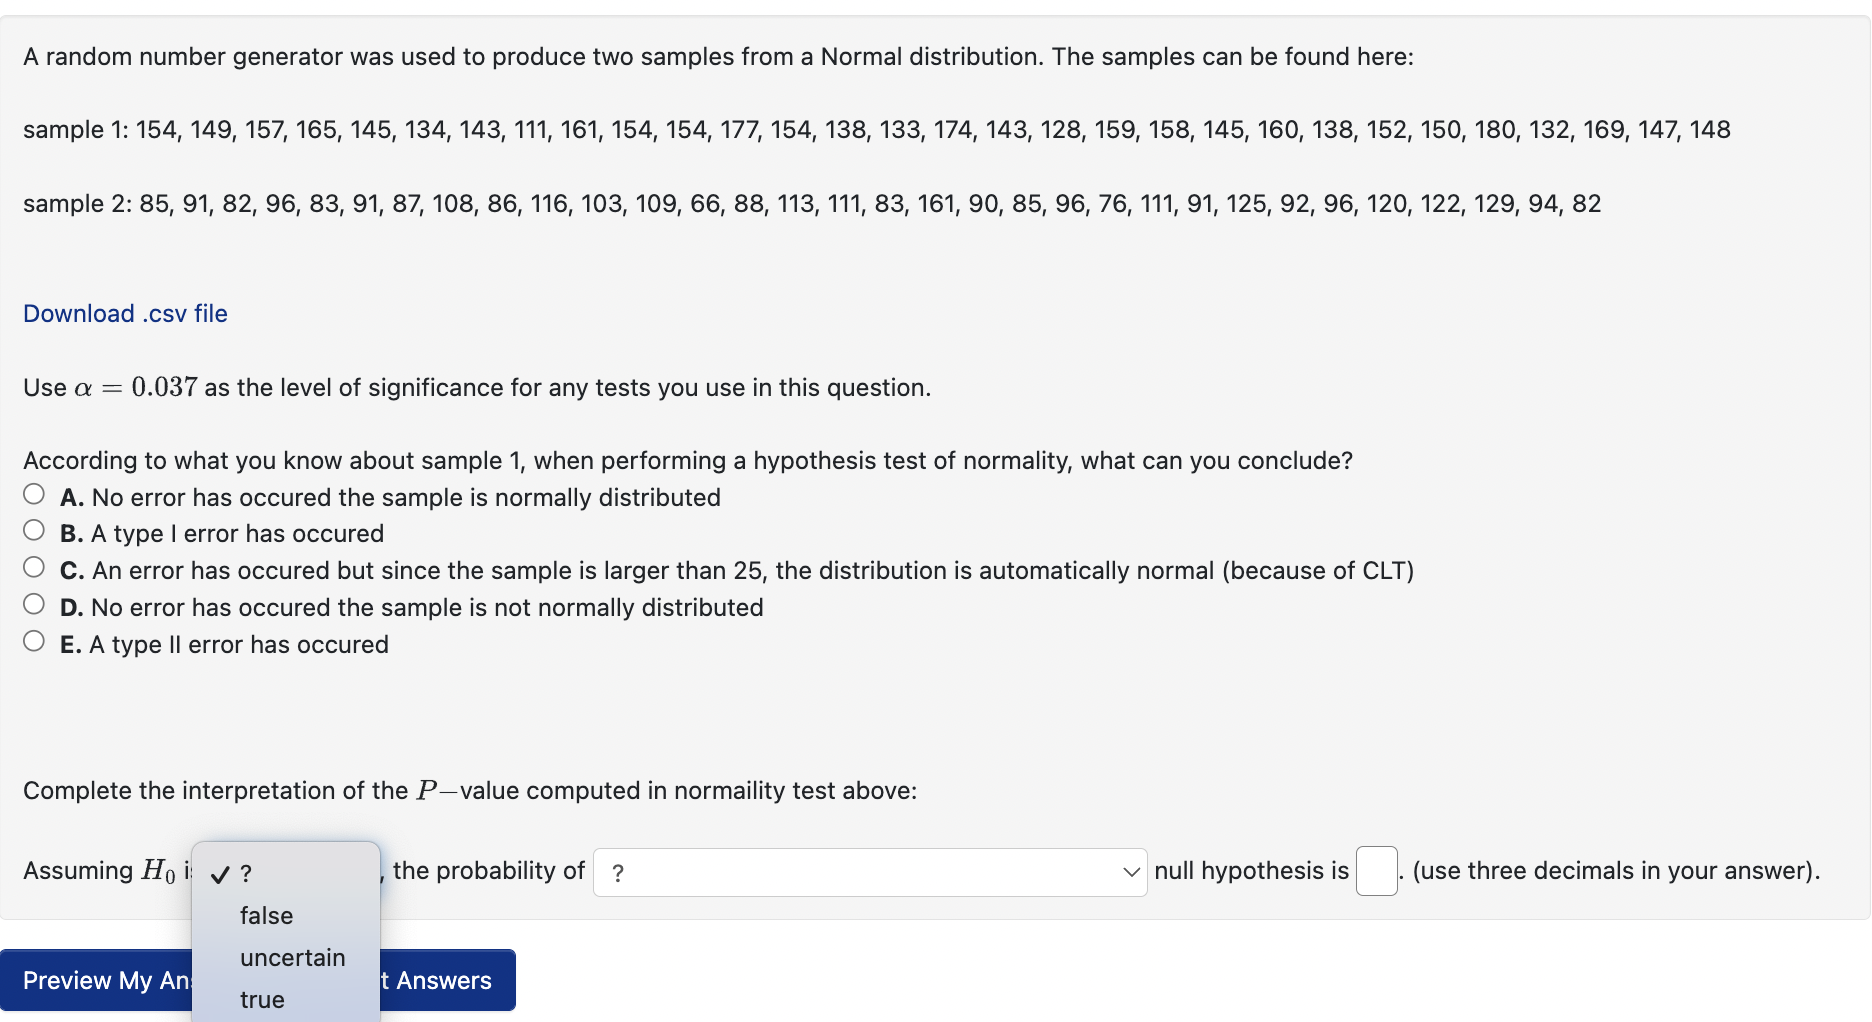The height and width of the screenshot is (1022, 1872).
Task: Select option A radio button about no error
Action: pyautogui.click(x=33, y=493)
